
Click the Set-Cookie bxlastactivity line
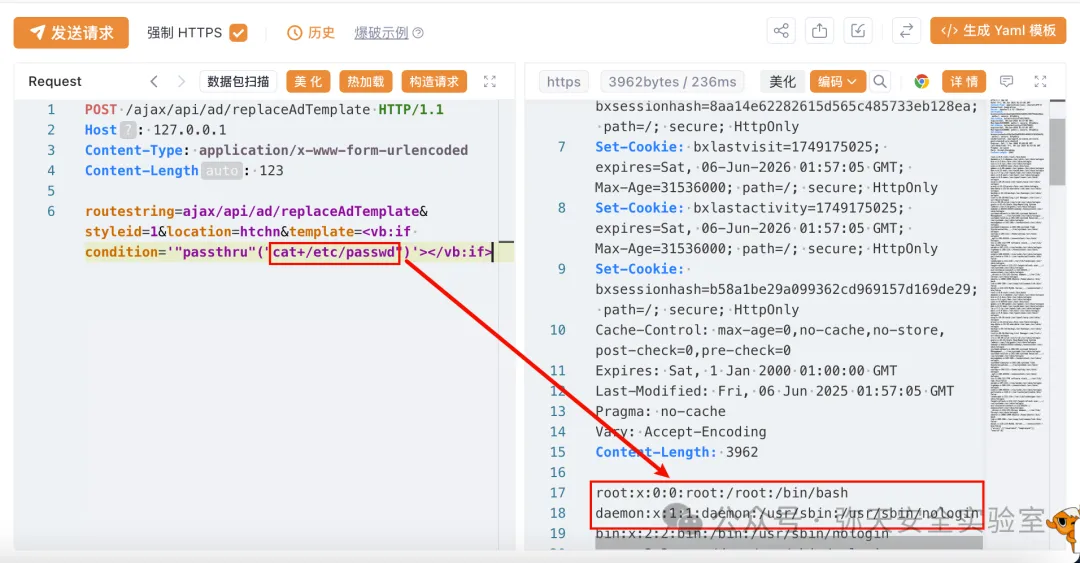[x=767, y=228]
